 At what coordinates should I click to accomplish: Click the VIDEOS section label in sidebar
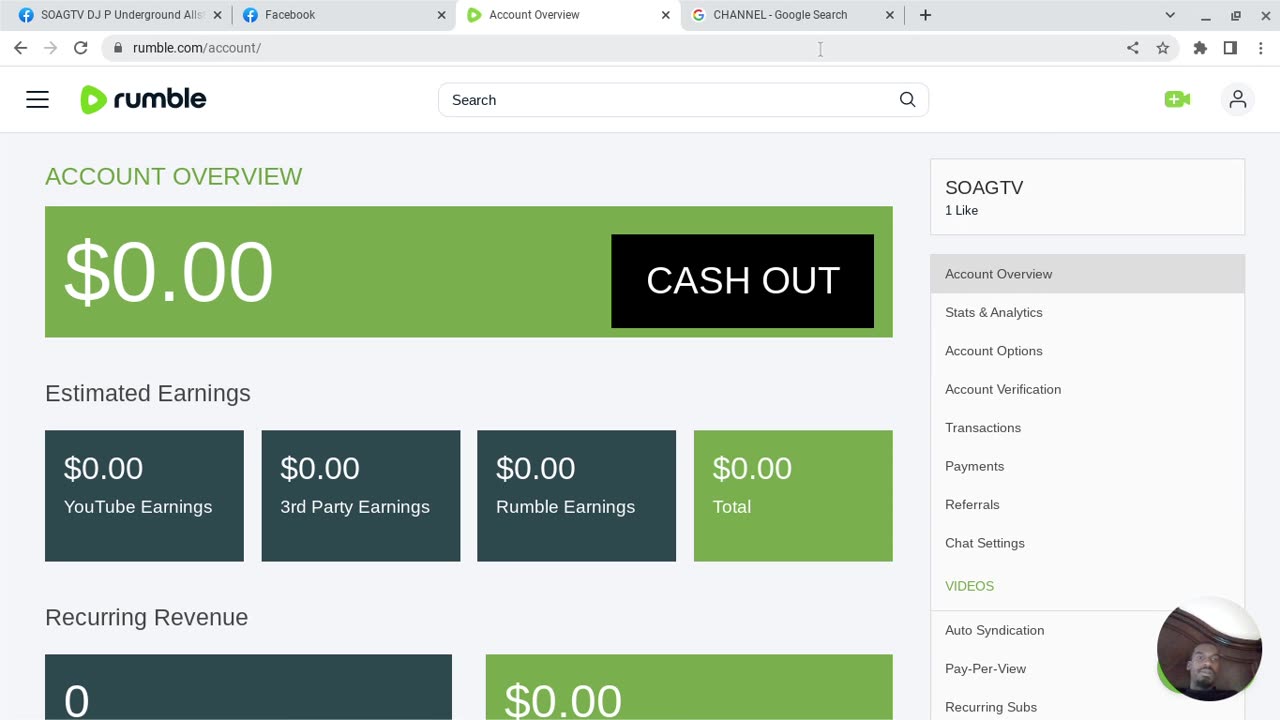[969, 586]
